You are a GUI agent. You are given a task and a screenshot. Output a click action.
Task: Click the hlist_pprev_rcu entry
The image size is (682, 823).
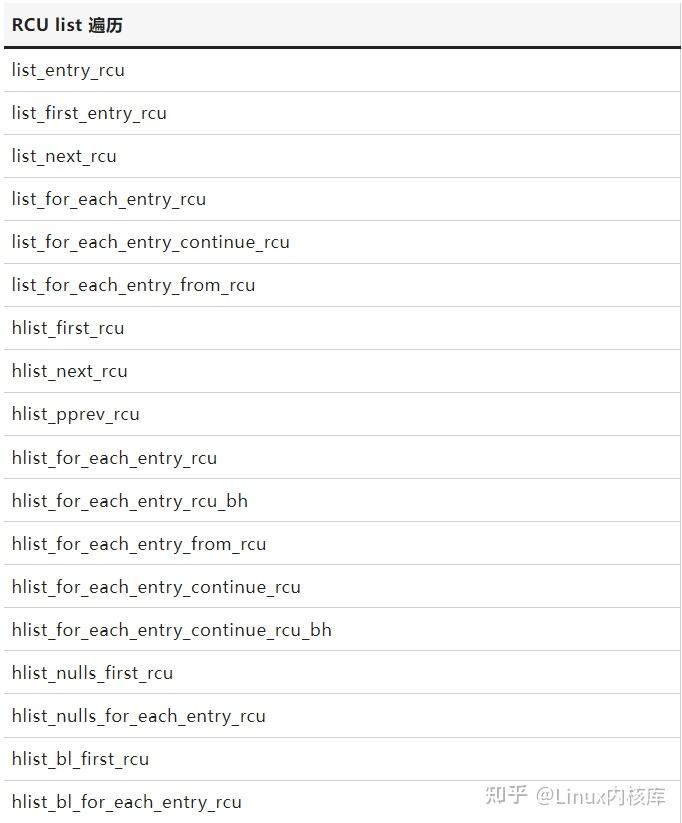76,414
